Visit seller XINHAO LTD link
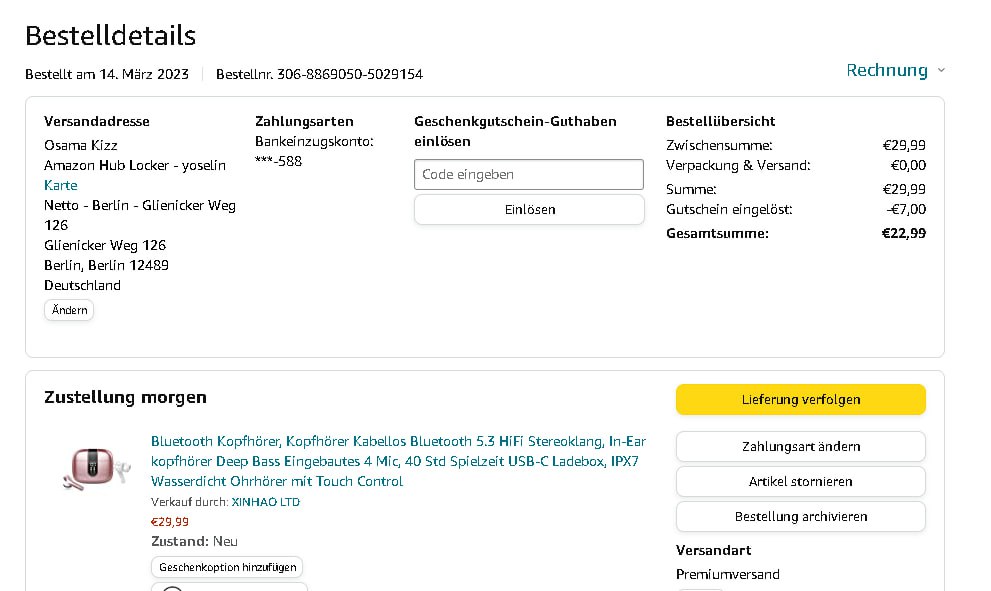 [265, 502]
